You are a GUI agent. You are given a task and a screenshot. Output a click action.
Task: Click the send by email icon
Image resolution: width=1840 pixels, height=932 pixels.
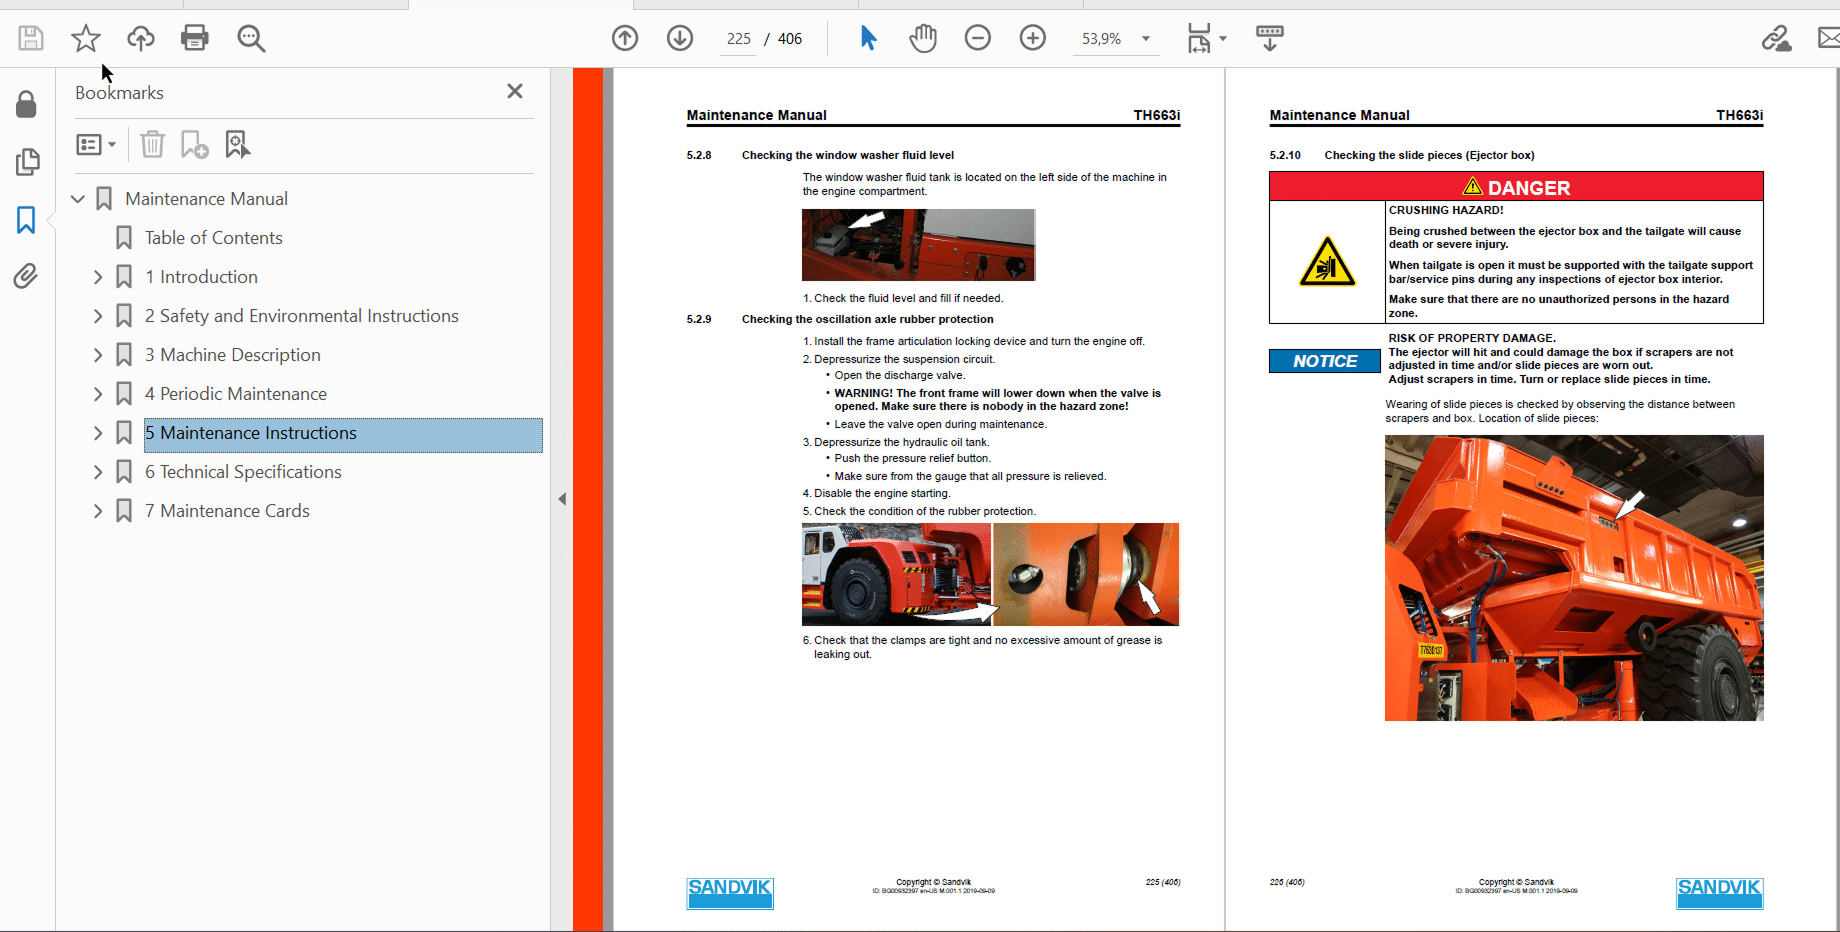(1829, 39)
